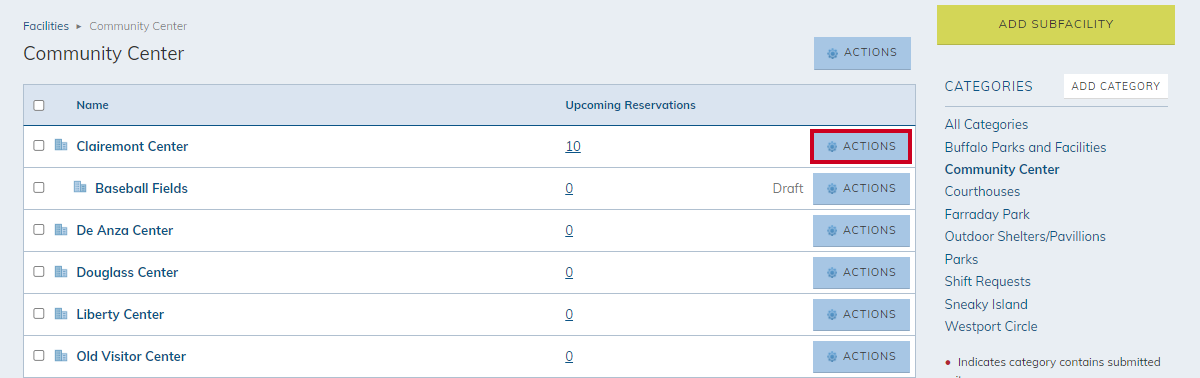Open Clairemont Center's 10 upcoming reservations

click(573, 146)
